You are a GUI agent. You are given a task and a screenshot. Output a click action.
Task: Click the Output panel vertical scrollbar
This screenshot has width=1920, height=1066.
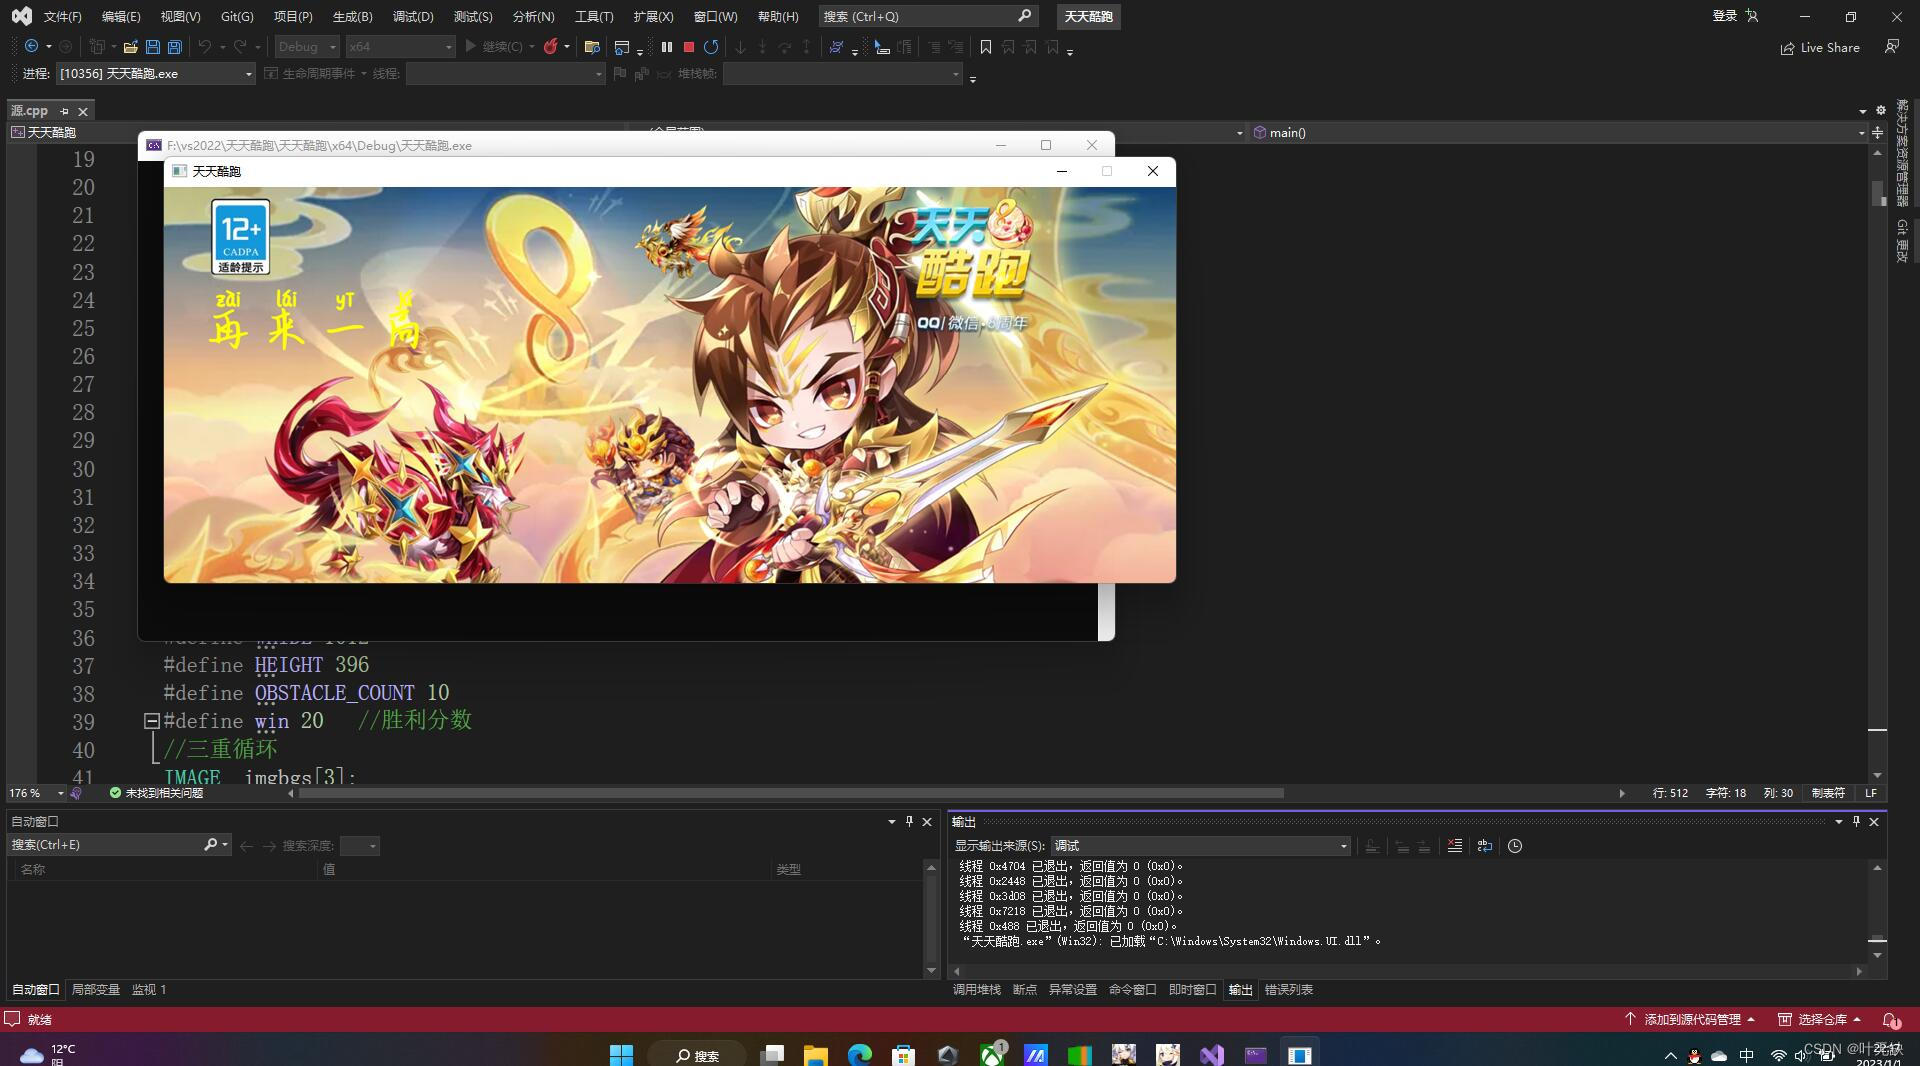(1877, 911)
